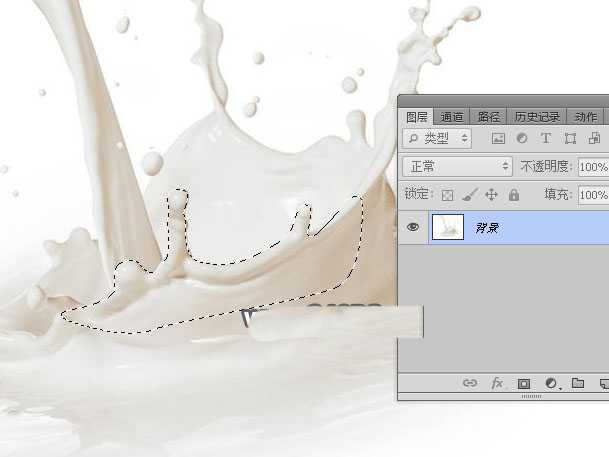Open the fx layer style menu
Screen dimensions: 609x457
tap(497, 383)
